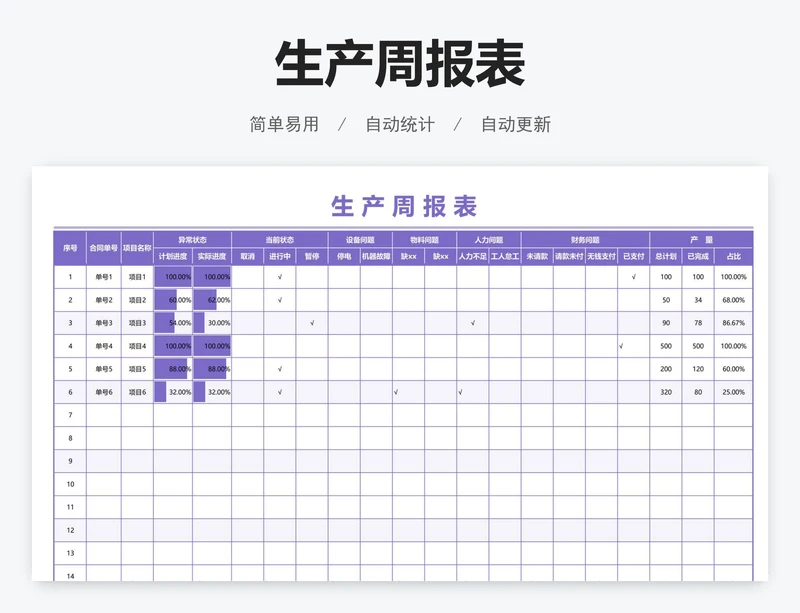Click the 62.00% actual progress bar cell

coord(212,300)
